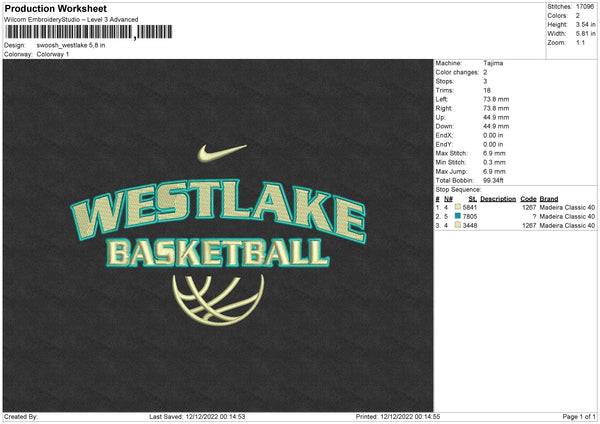This screenshot has width=600, height=424.
Task: Click the Stitches value '17096'
Action: pyautogui.click(x=585, y=7)
